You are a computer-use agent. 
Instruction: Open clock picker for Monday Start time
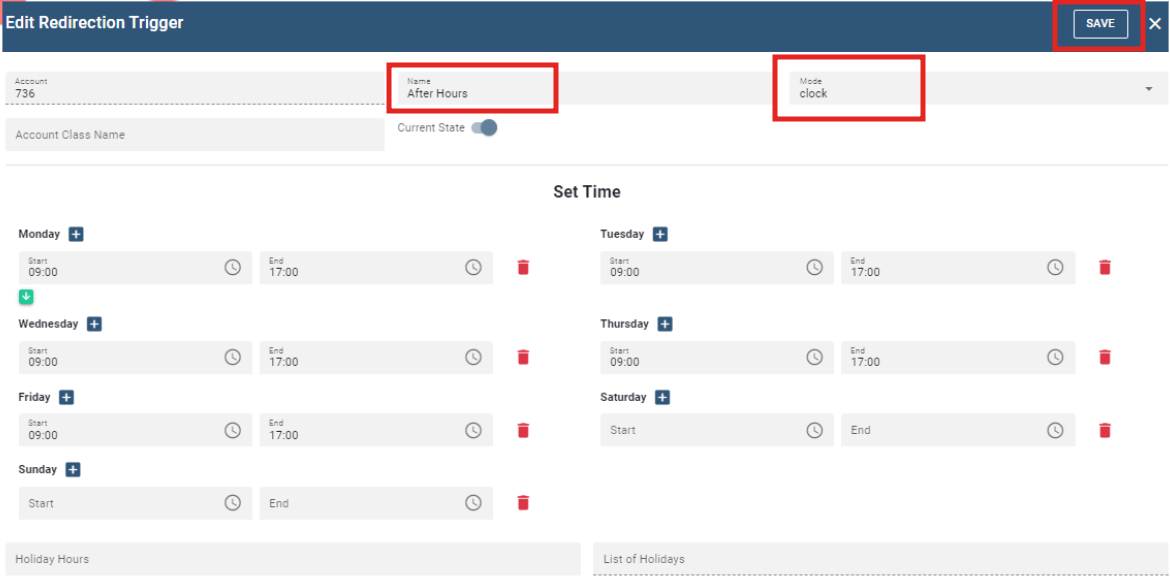point(232,267)
